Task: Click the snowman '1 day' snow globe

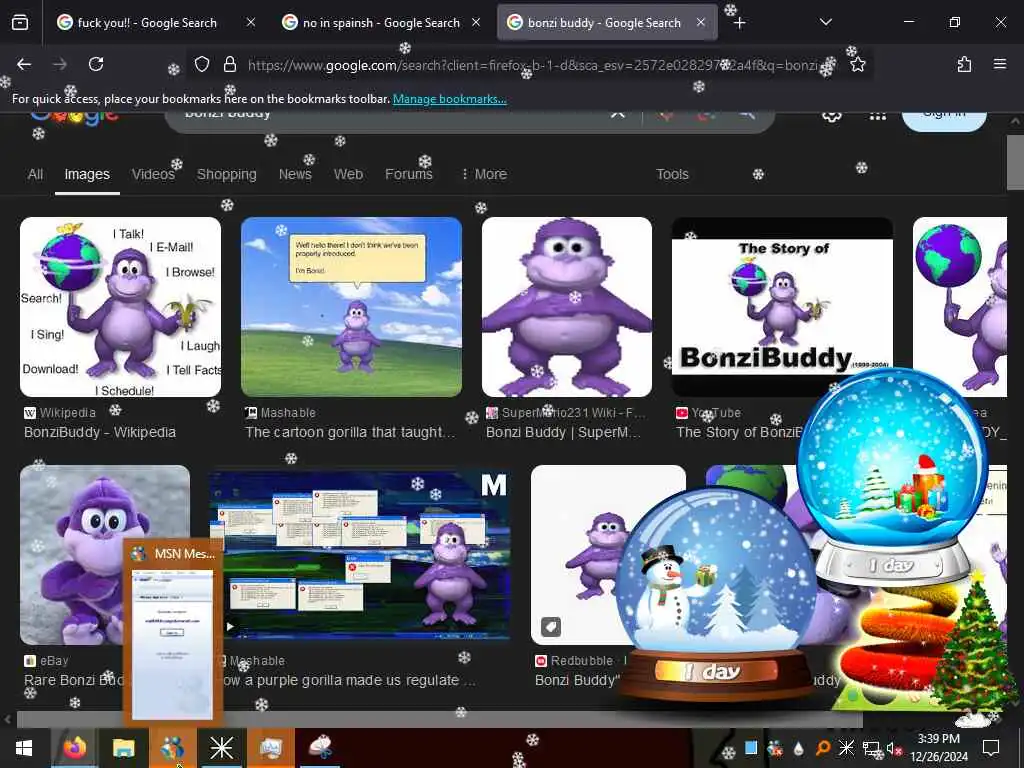Action: [716, 594]
